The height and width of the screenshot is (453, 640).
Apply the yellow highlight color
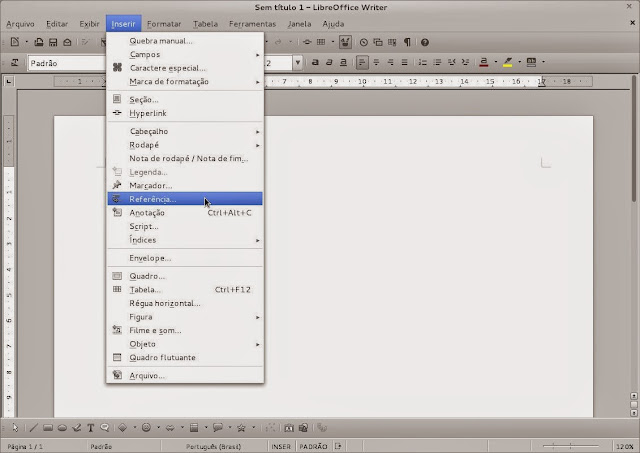[507, 62]
